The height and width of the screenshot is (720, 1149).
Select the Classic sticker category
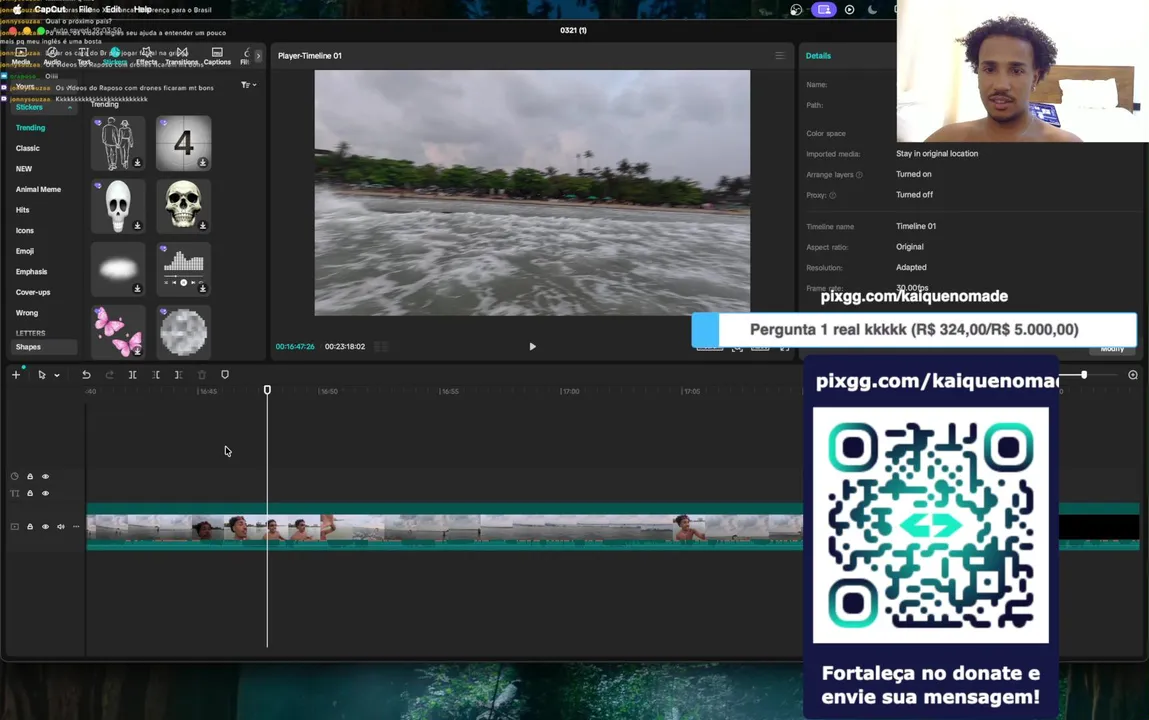[28, 148]
